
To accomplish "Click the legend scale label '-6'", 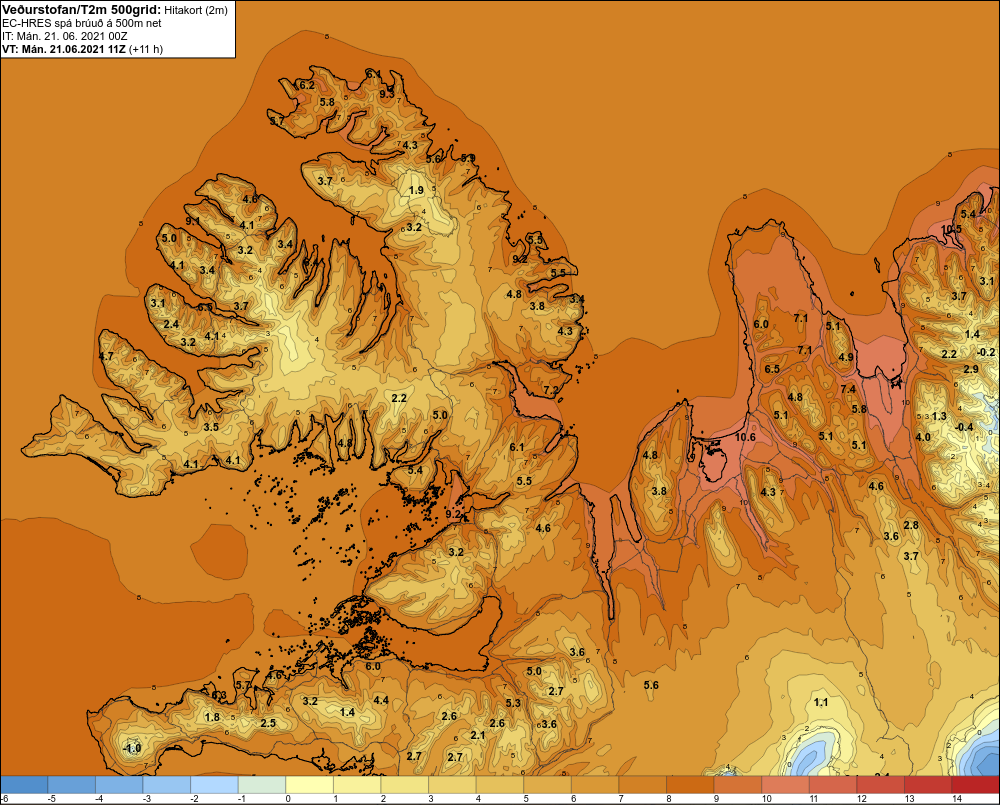I will click(x=5, y=799).
